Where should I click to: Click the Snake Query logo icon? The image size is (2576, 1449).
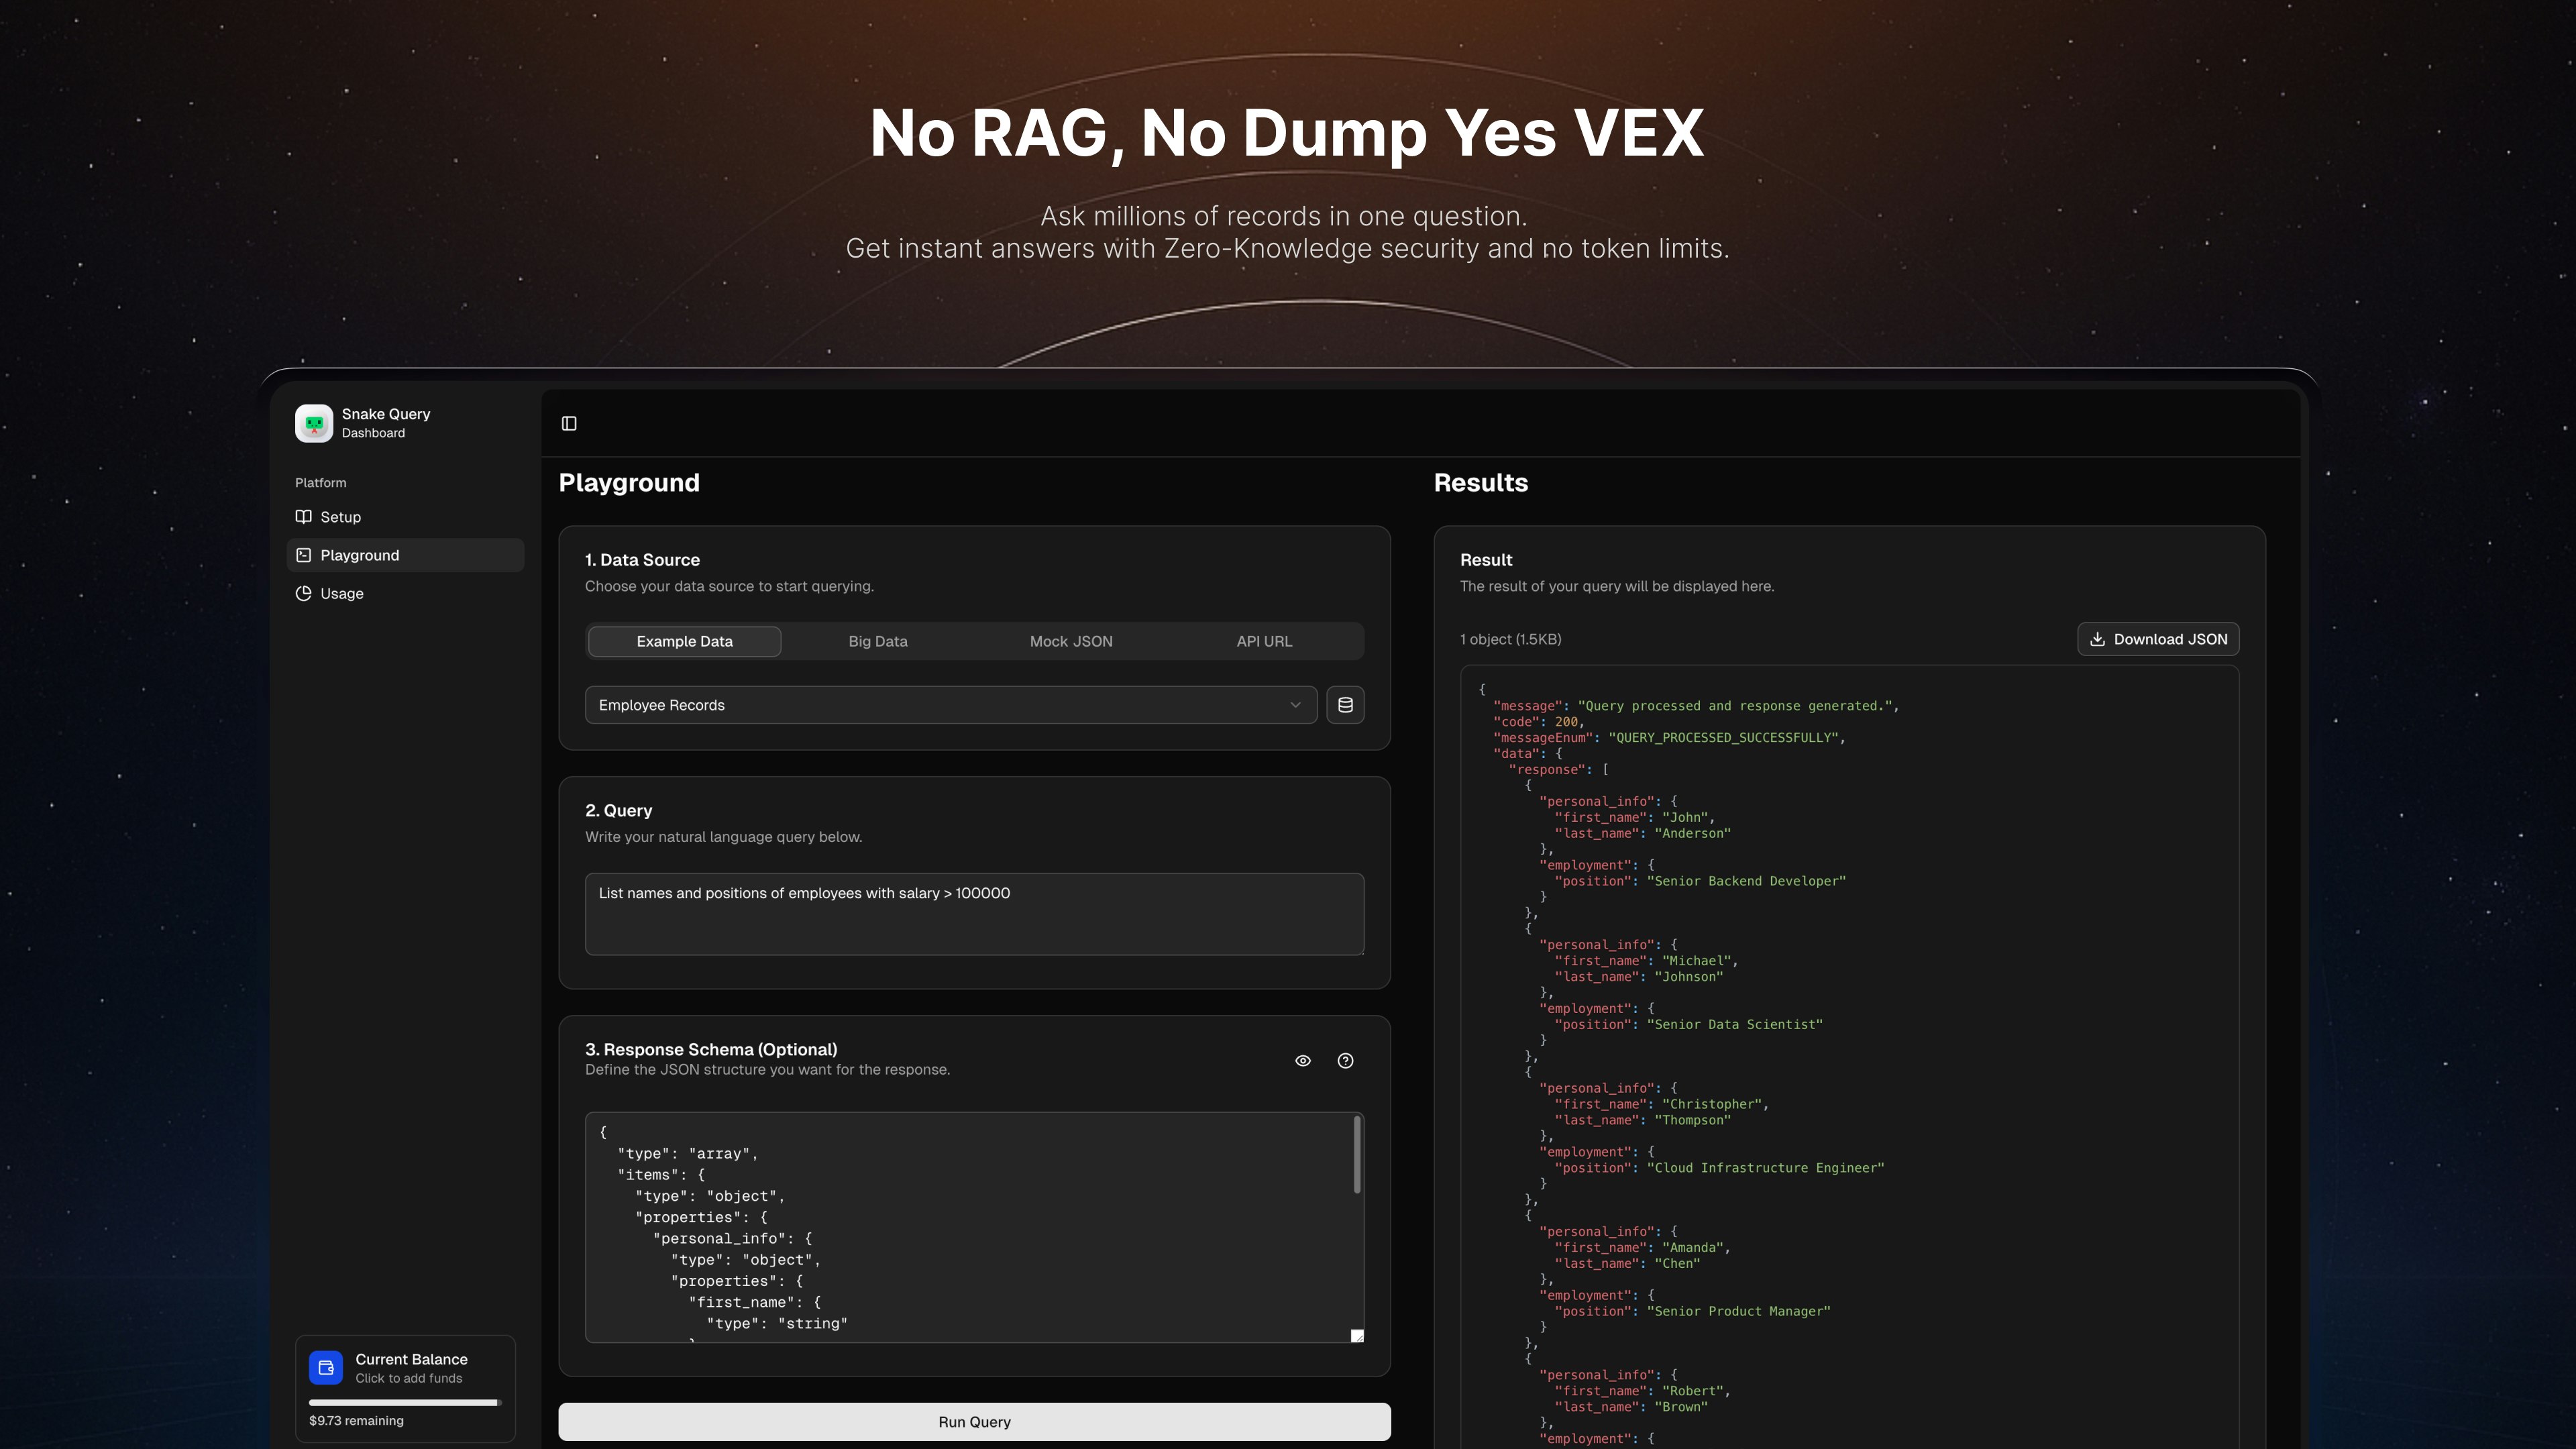(x=313, y=423)
